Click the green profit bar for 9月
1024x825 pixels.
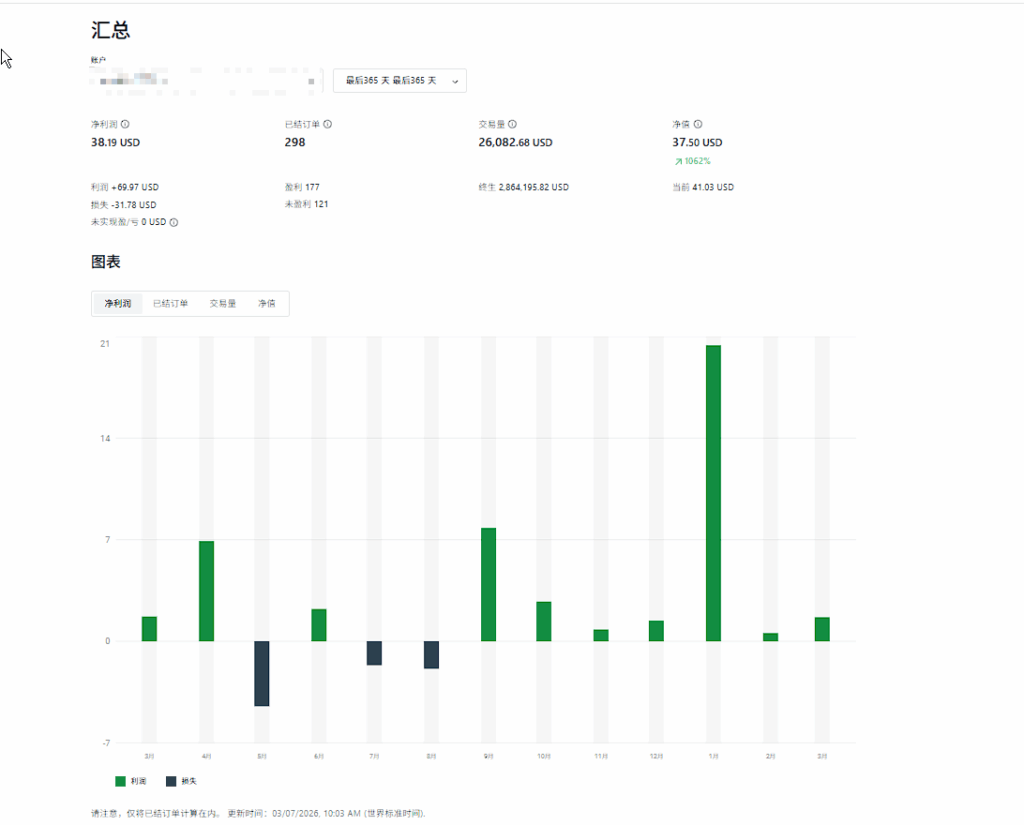[x=488, y=584]
